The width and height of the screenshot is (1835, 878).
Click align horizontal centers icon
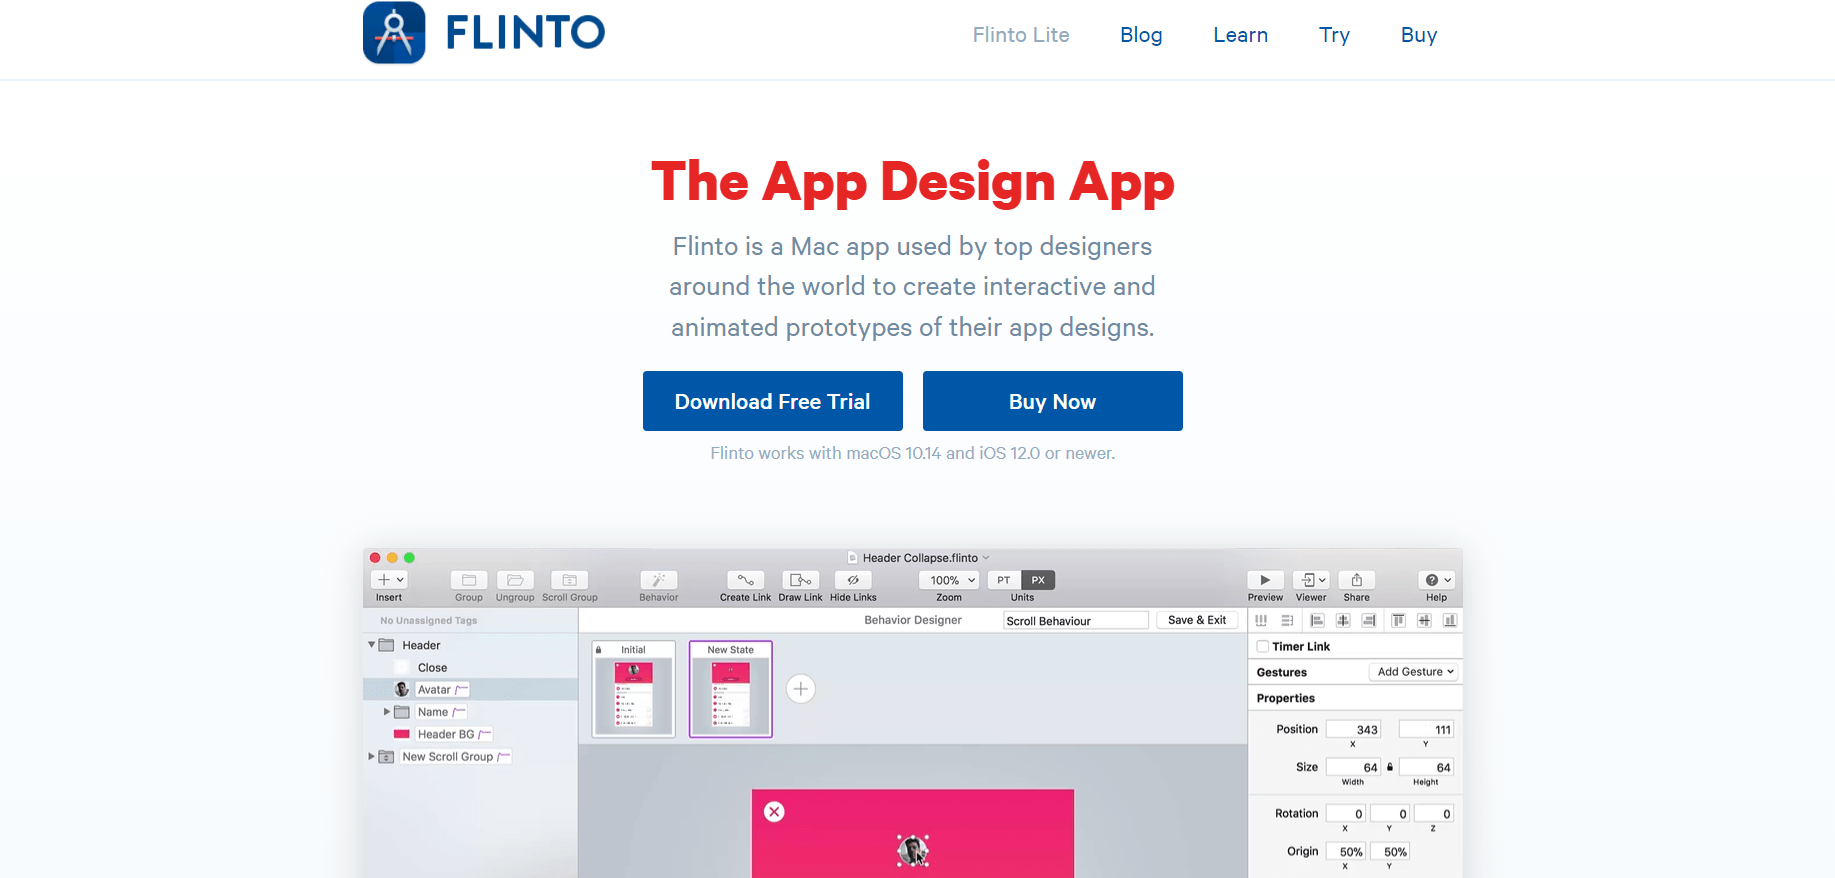[x=1343, y=620]
